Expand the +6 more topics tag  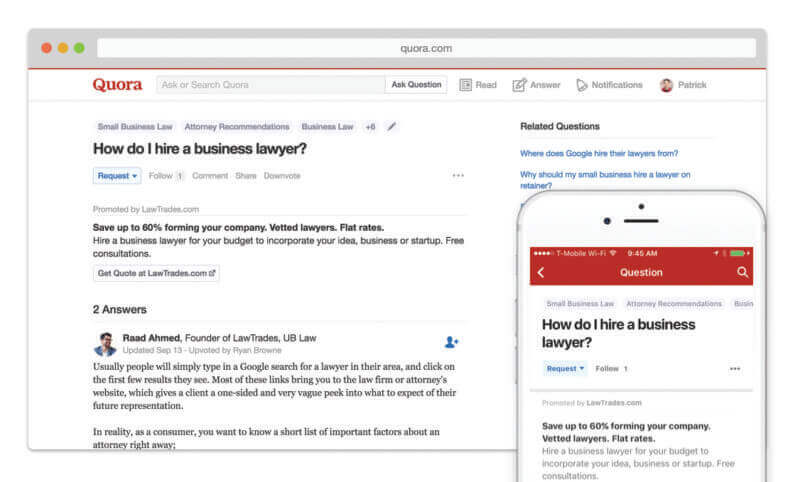coord(370,126)
